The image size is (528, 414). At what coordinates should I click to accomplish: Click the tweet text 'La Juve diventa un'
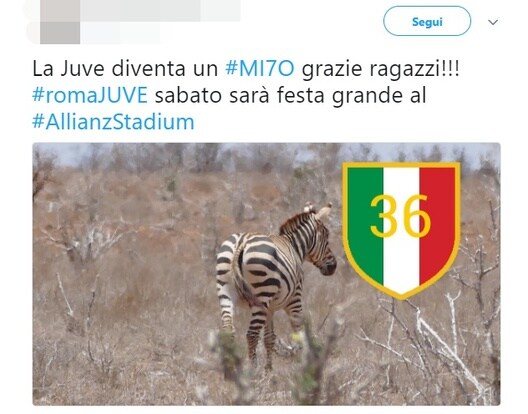(x=125, y=68)
